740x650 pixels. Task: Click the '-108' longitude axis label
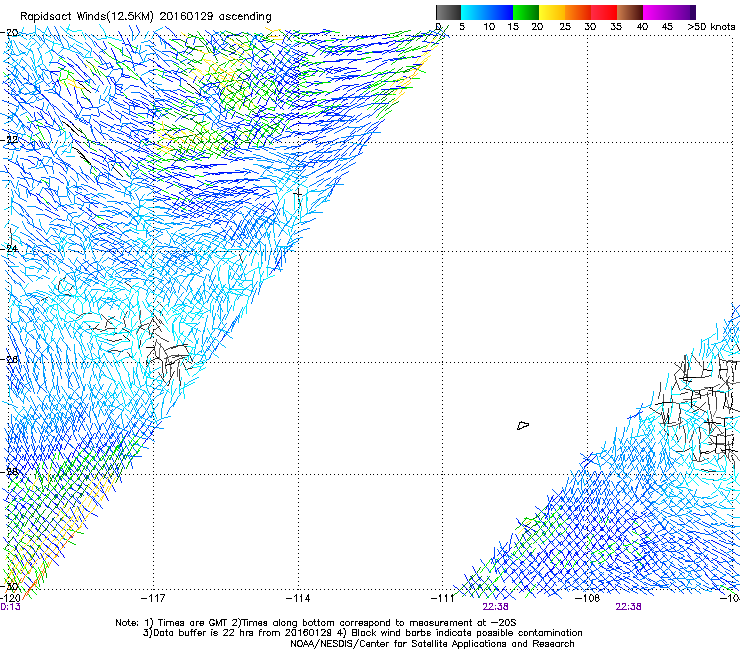click(587, 599)
